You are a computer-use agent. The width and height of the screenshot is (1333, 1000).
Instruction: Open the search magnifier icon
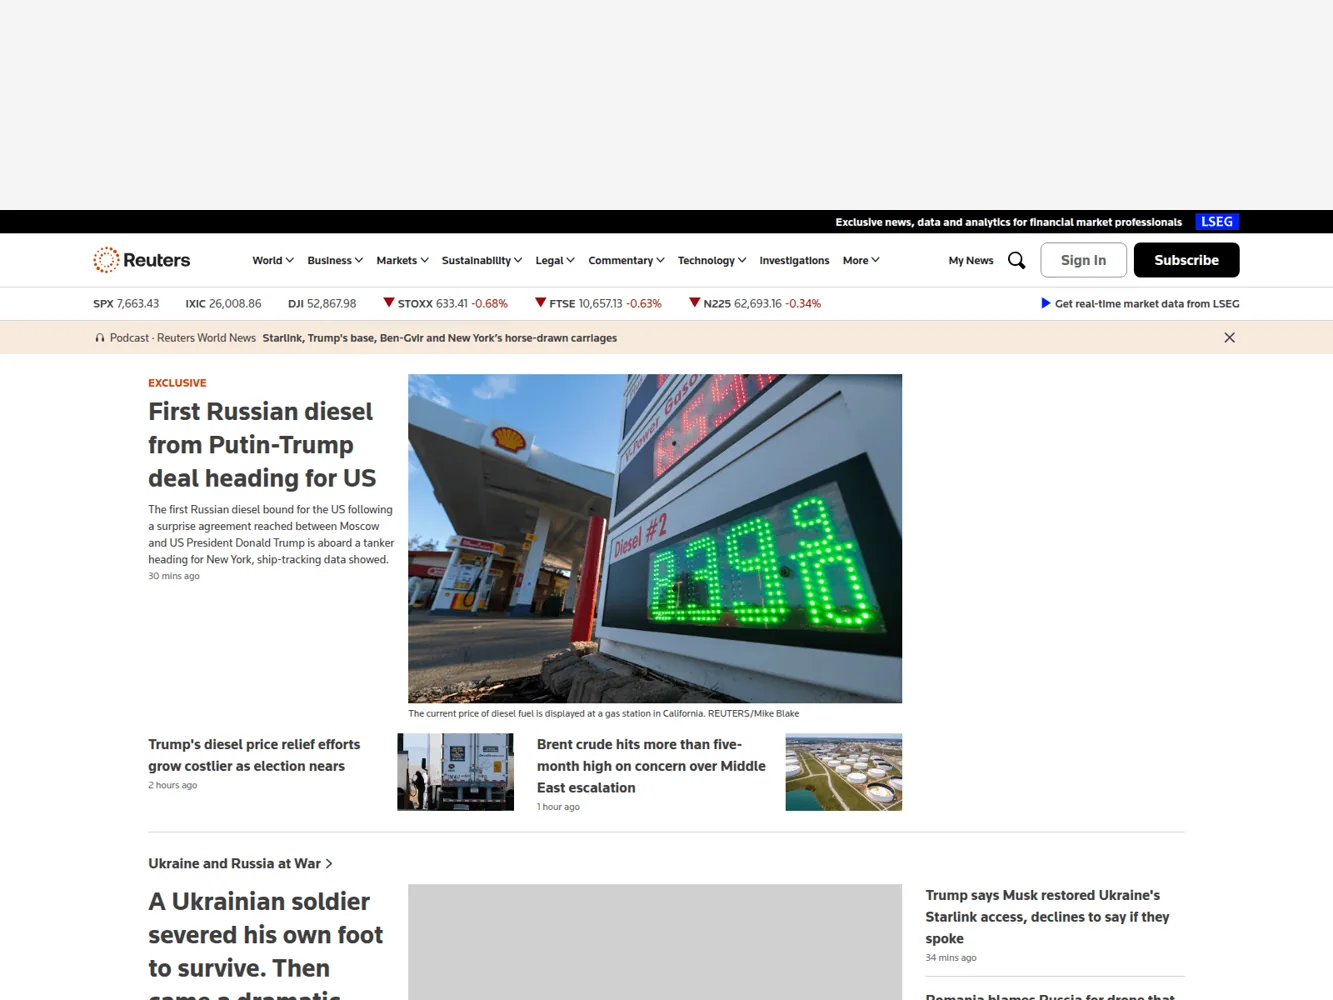[1016, 260]
